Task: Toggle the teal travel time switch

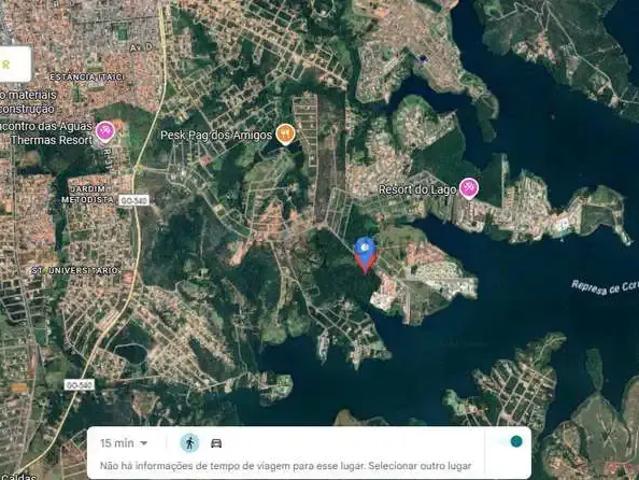Action: point(516,441)
